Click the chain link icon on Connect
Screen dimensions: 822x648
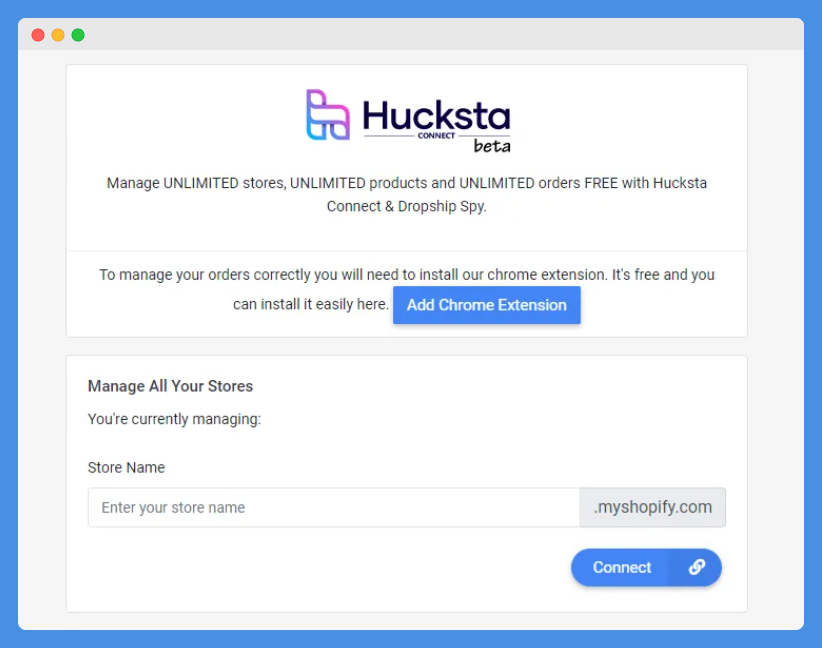[x=697, y=567]
